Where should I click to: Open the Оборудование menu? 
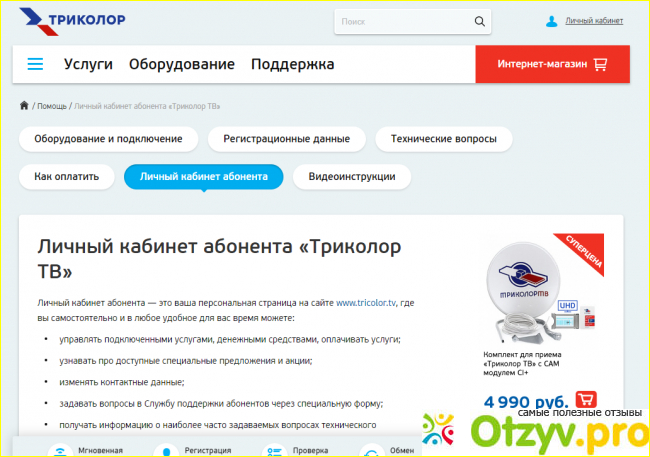tap(182, 64)
